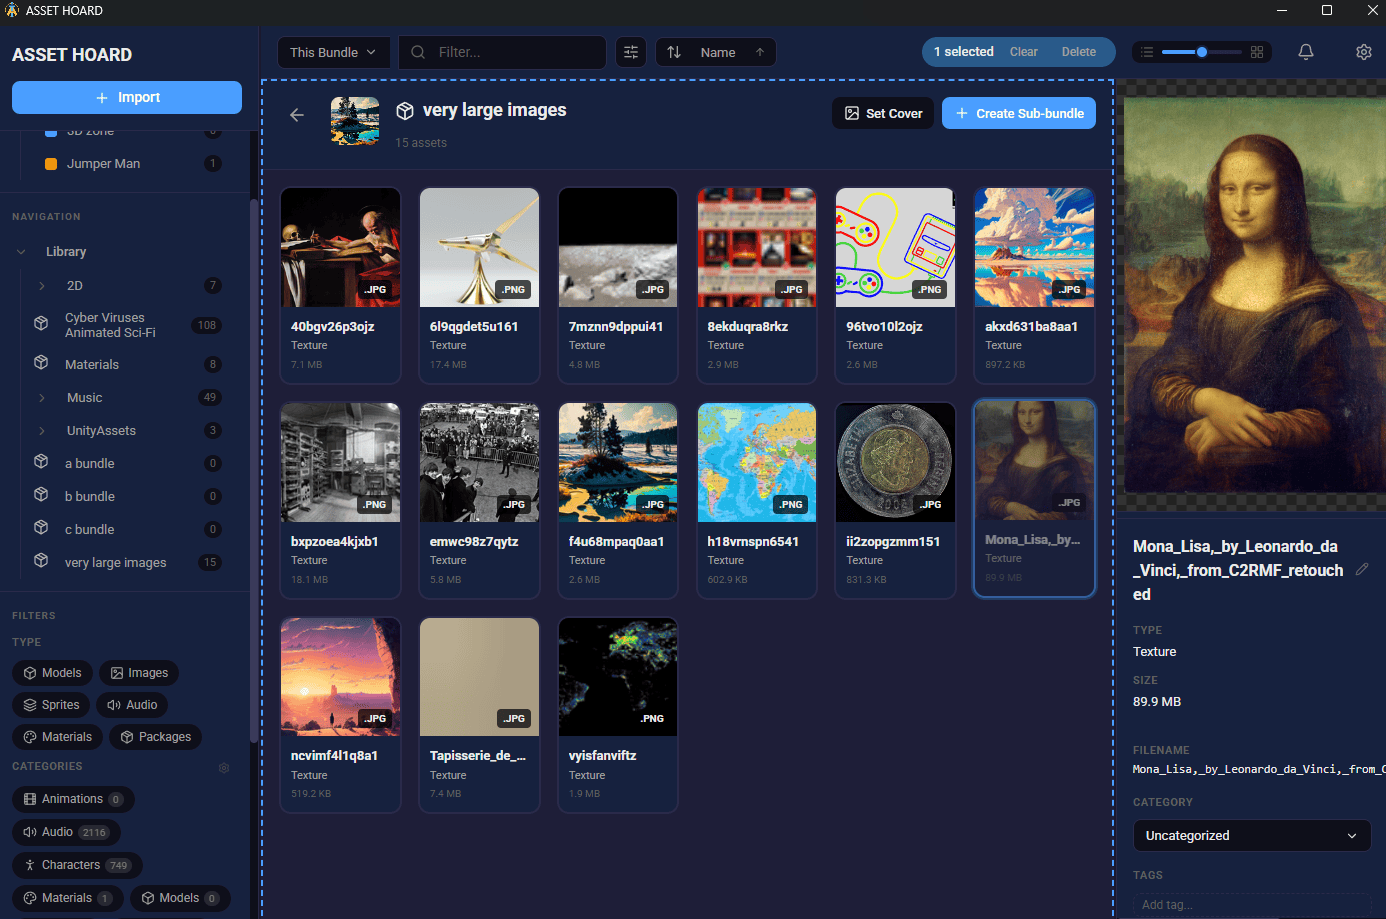Open settings via gear icon
1386x919 pixels.
pyautogui.click(x=1363, y=52)
